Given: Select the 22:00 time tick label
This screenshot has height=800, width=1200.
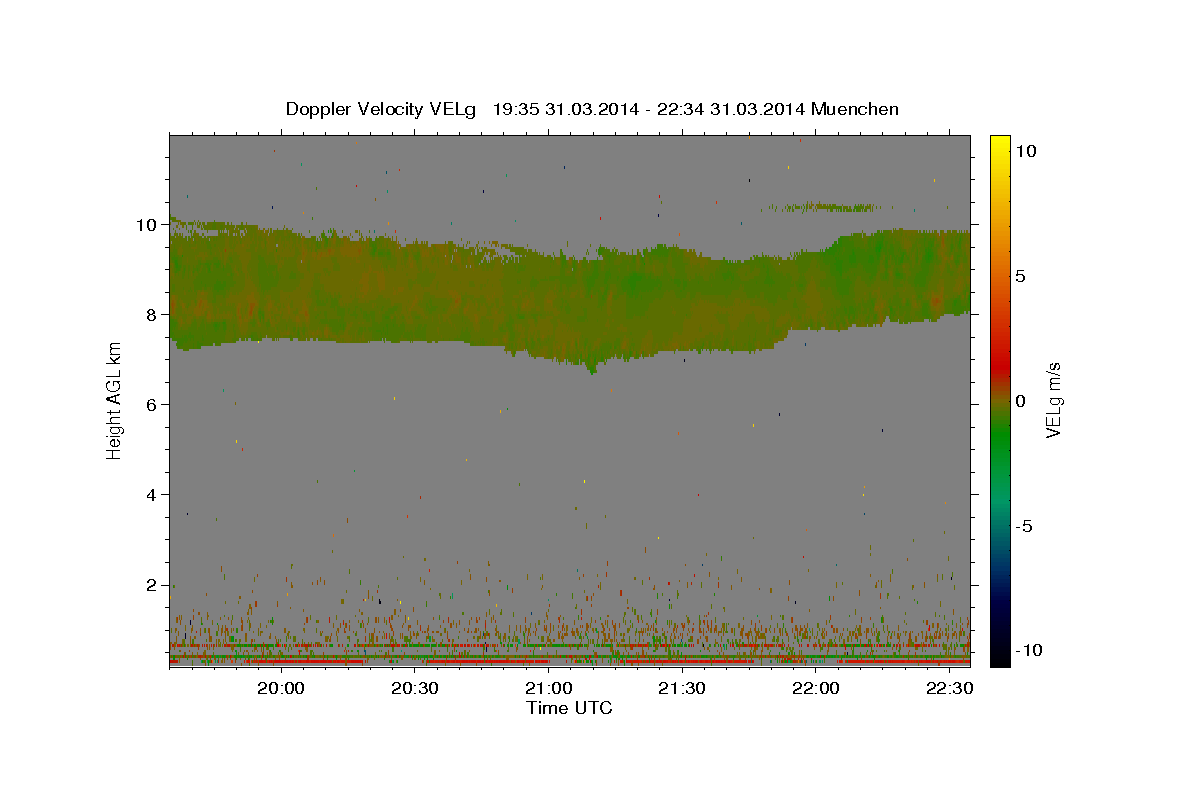Looking at the screenshot, I should [x=815, y=689].
